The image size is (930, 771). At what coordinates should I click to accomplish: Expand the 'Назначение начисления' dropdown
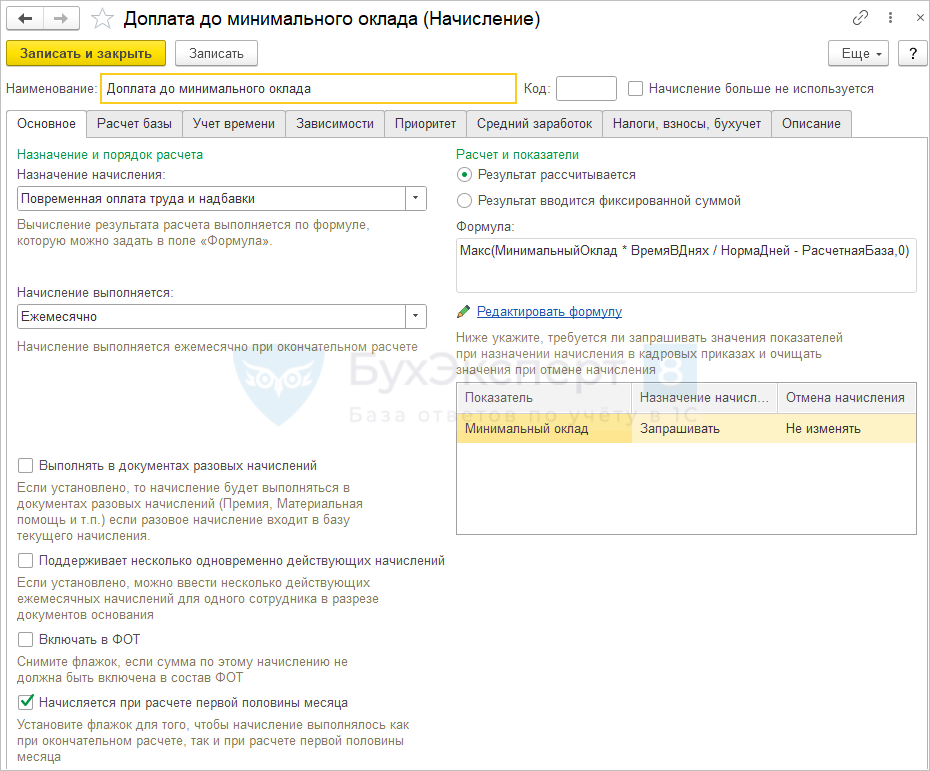pyautogui.click(x=416, y=198)
